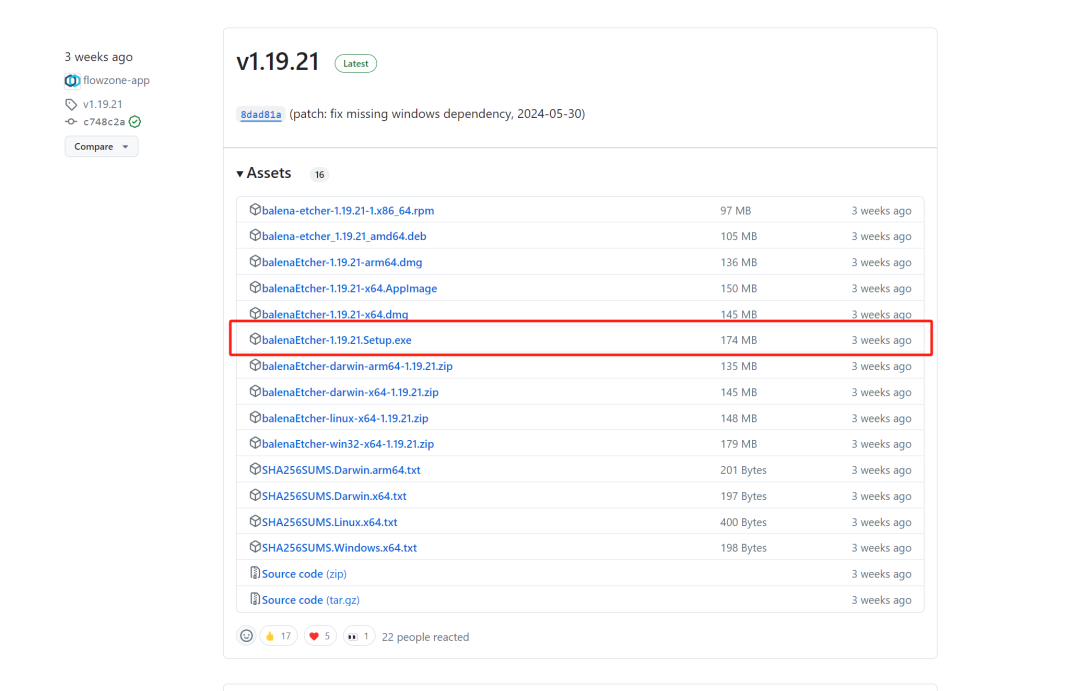Image resolution: width=1080 pixels, height=691 pixels.
Task: Click package icon beside x64.AppImage file
Action: tap(255, 287)
